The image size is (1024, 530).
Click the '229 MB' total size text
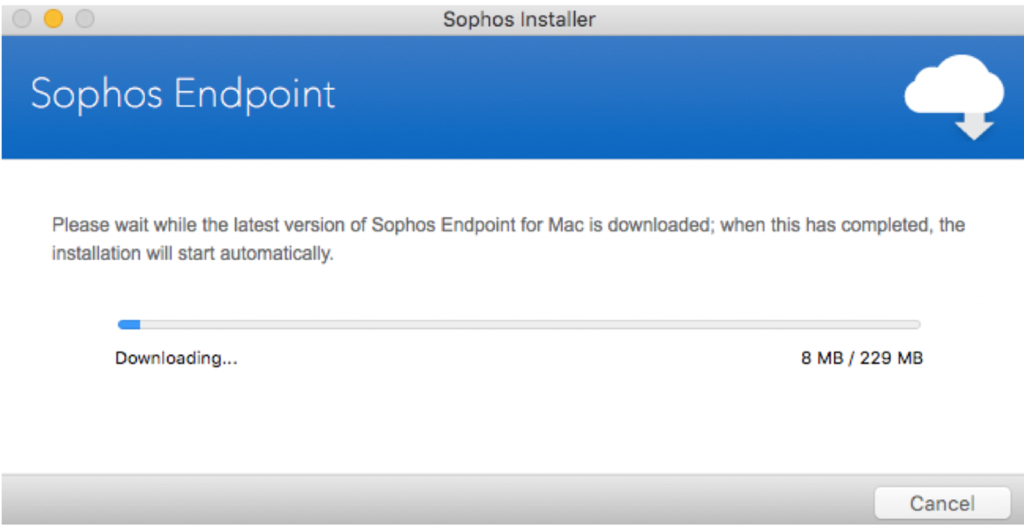pyautogui.click(x=891, y=358)
